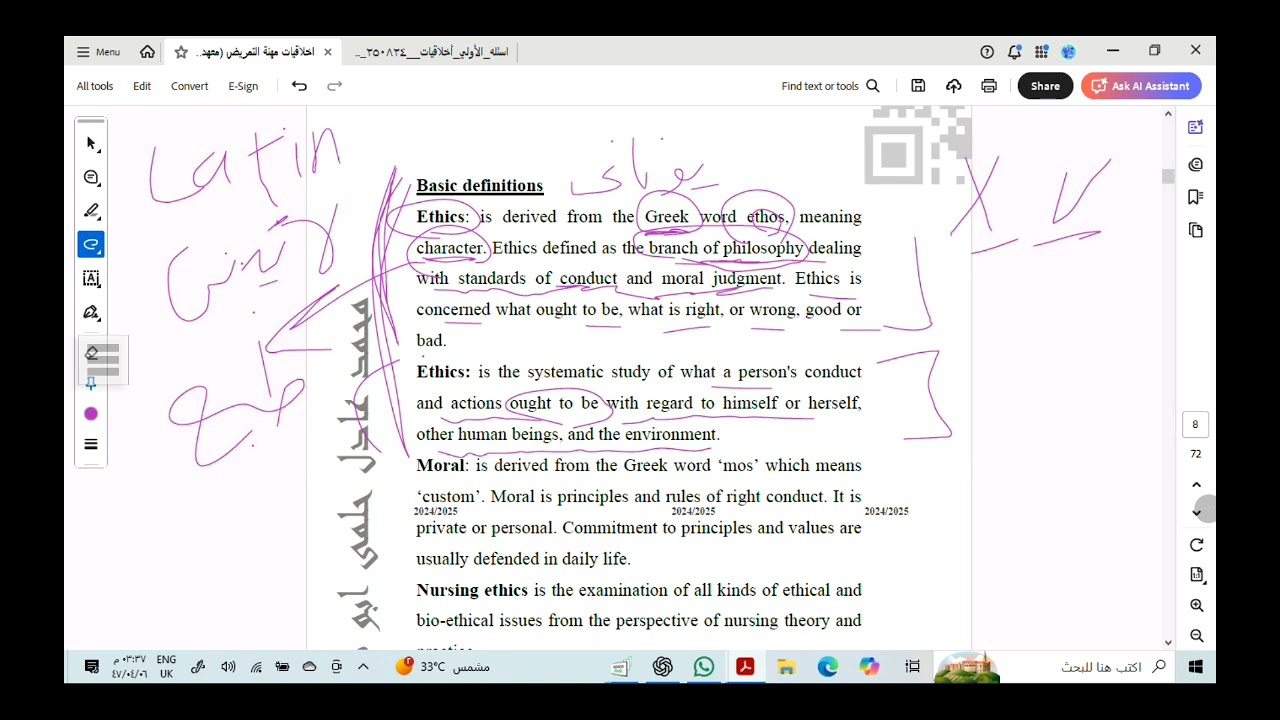Open File Explorer from taskbar
This screenshot has height=720, width=1280.
click(x=786, y=667)
